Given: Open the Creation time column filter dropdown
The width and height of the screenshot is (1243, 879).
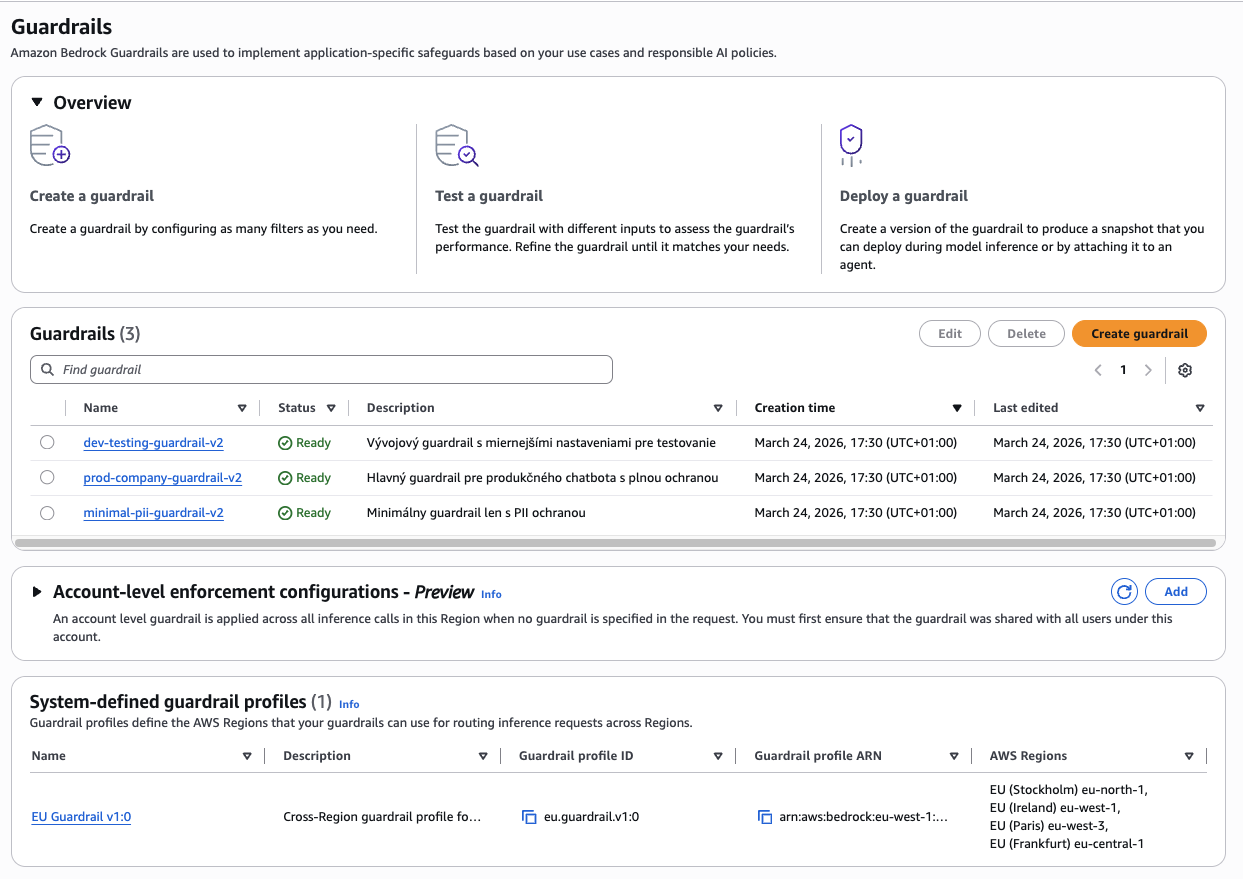Looking at the screenshot, I should [x=957, y=407].
